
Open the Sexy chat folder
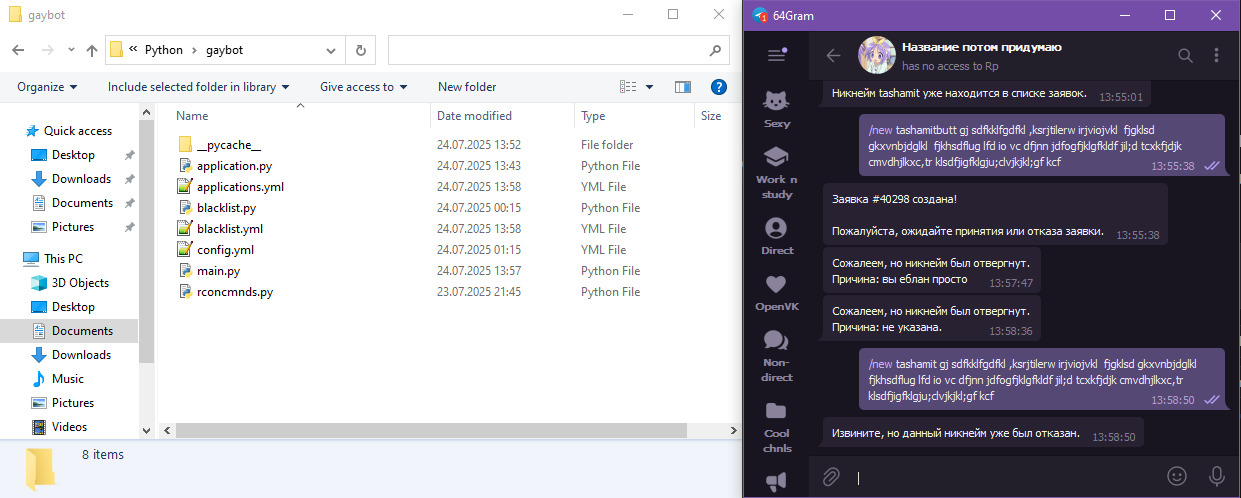(x=776, y=108)
